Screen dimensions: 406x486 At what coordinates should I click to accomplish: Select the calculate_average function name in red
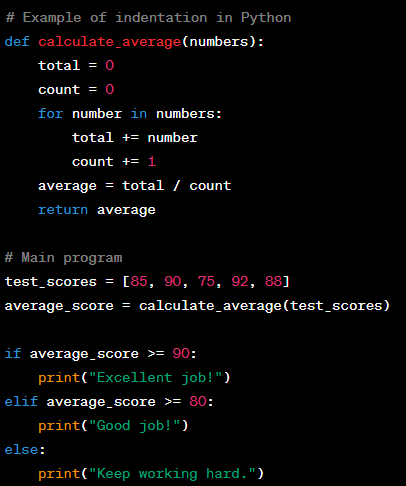point(110,42)
